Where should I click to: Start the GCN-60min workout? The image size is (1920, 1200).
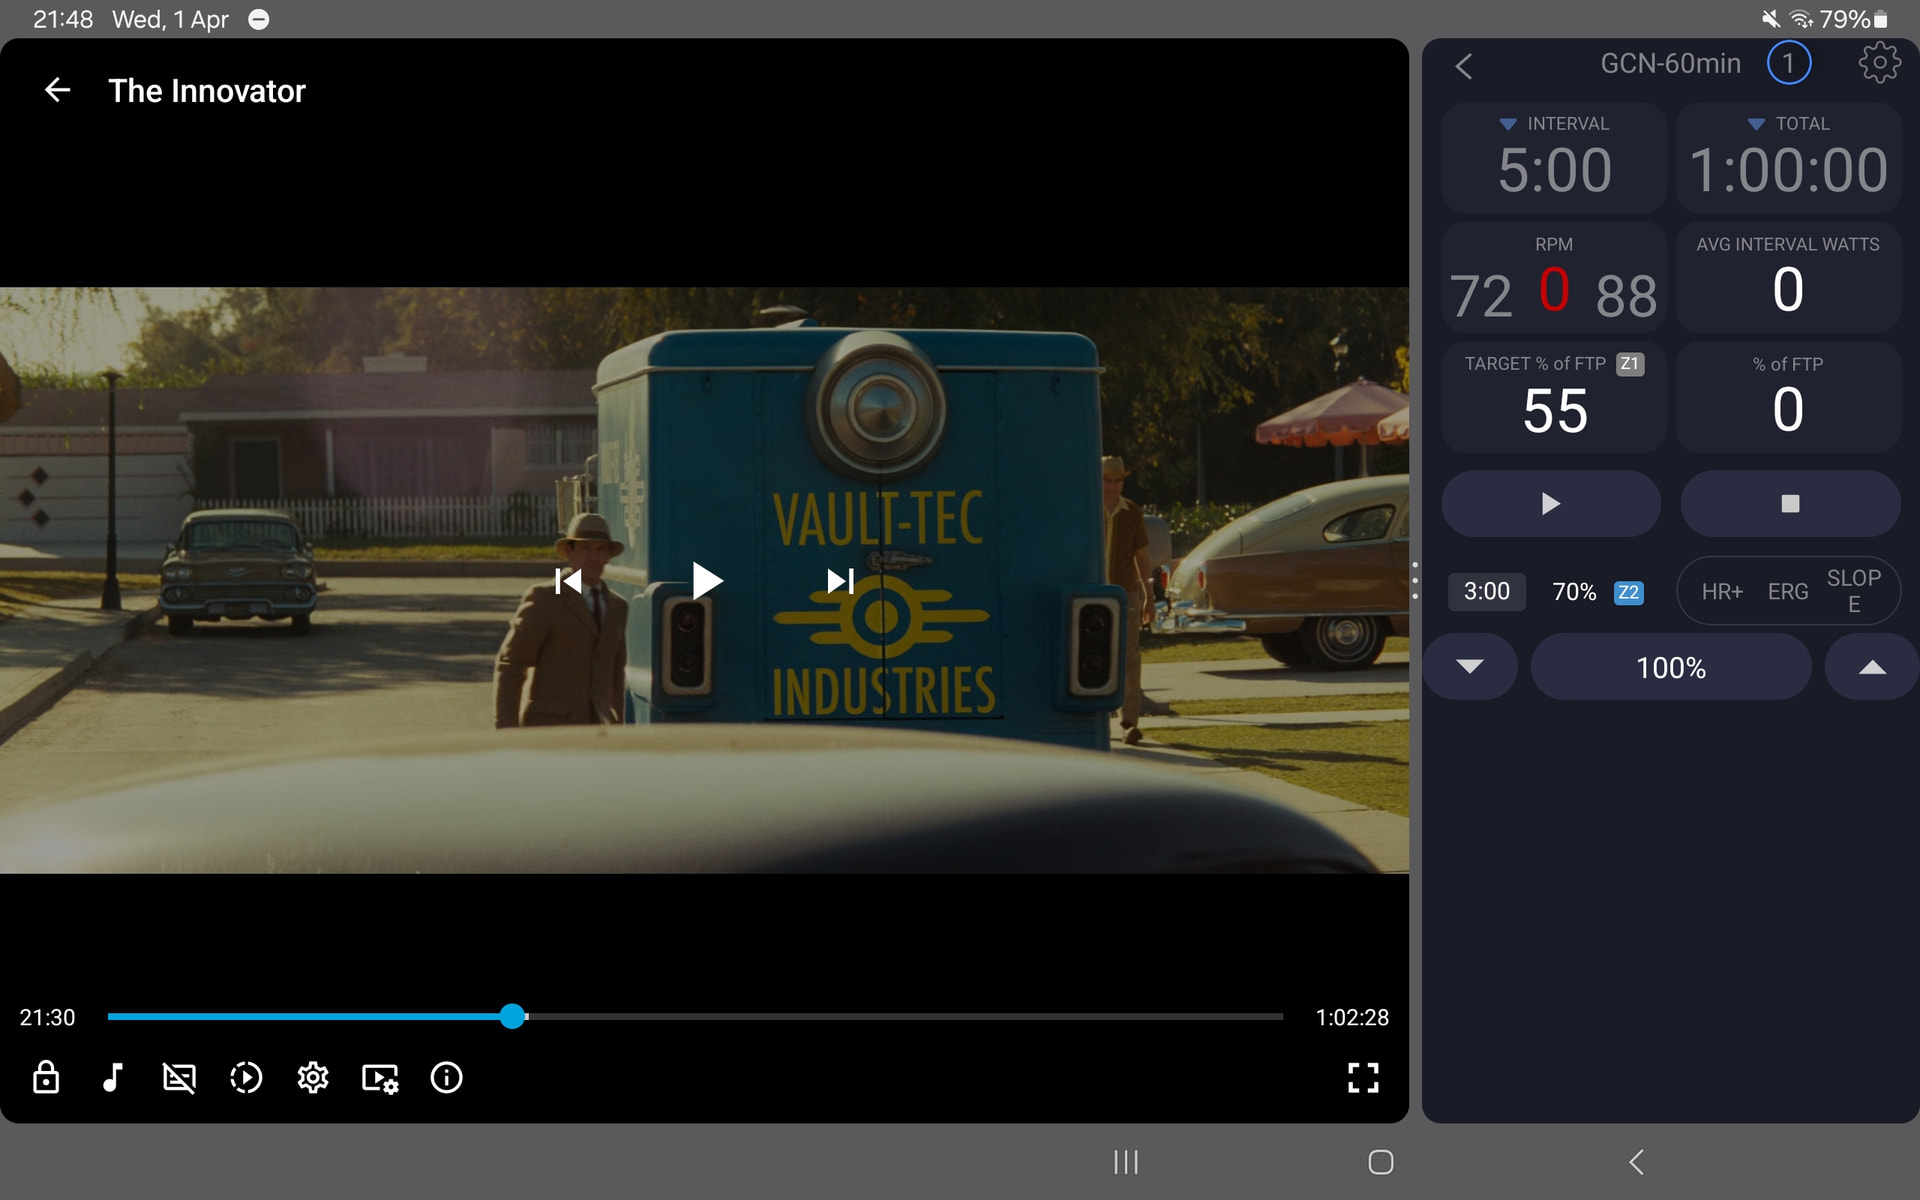click(1550, 504)
